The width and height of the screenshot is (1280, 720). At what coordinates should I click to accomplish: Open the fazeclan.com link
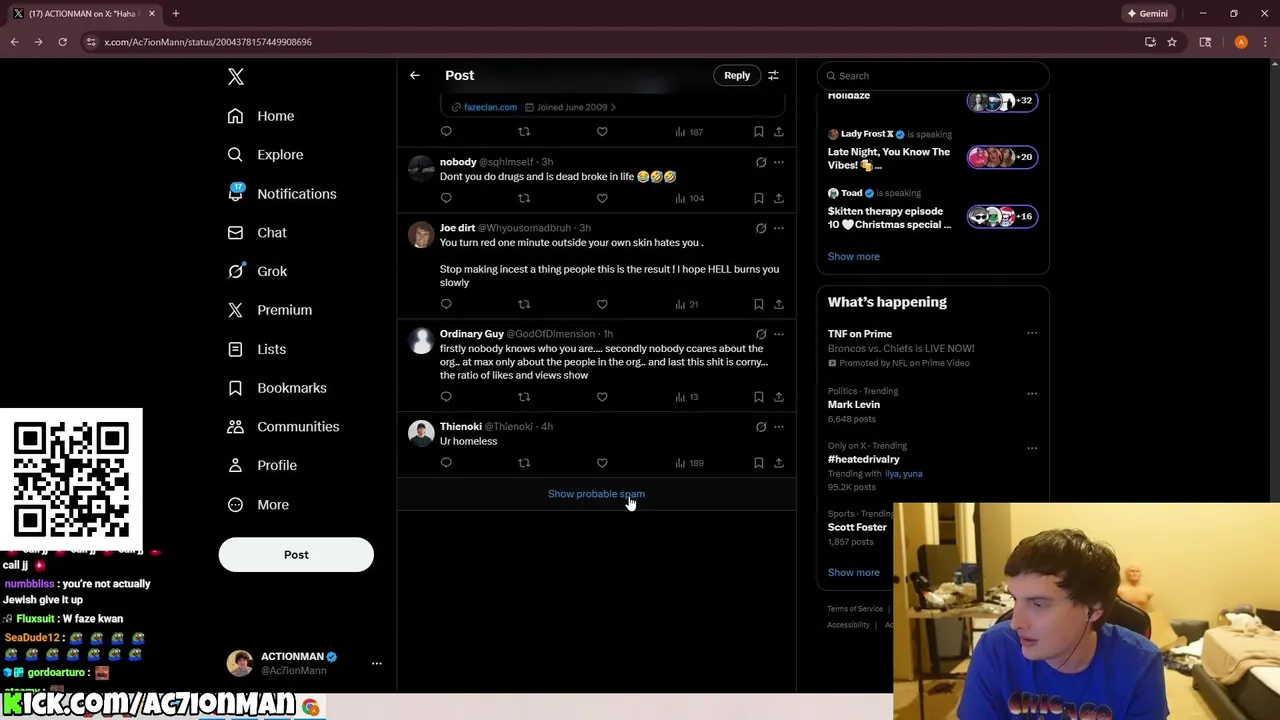click(490, 107)
